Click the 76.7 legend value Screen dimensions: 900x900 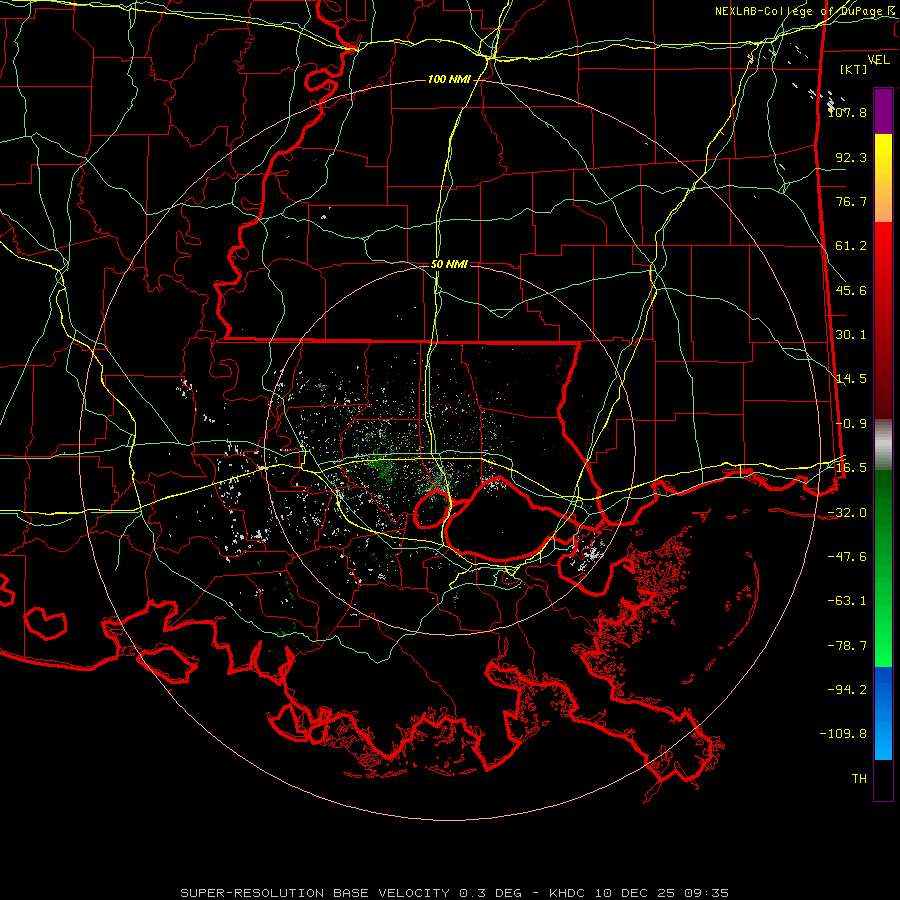coord(851,201)
